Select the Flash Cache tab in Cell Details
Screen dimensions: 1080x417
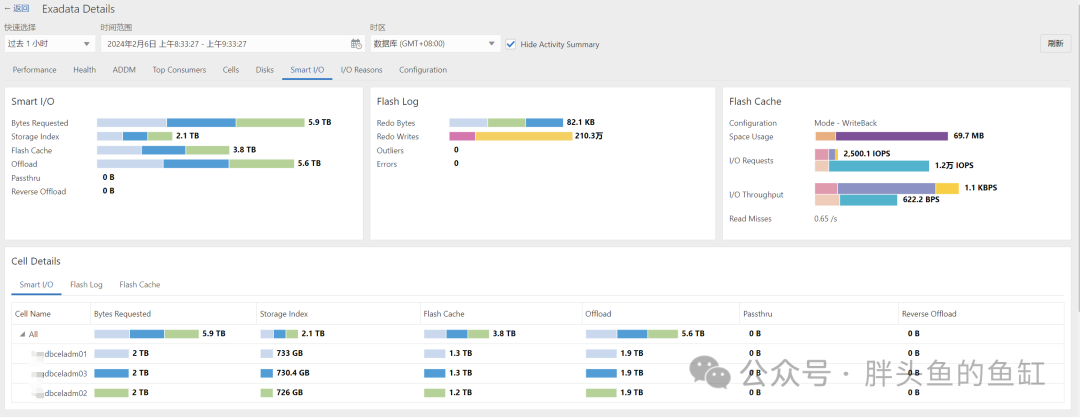pyautogui.click(x=140, y=284)
